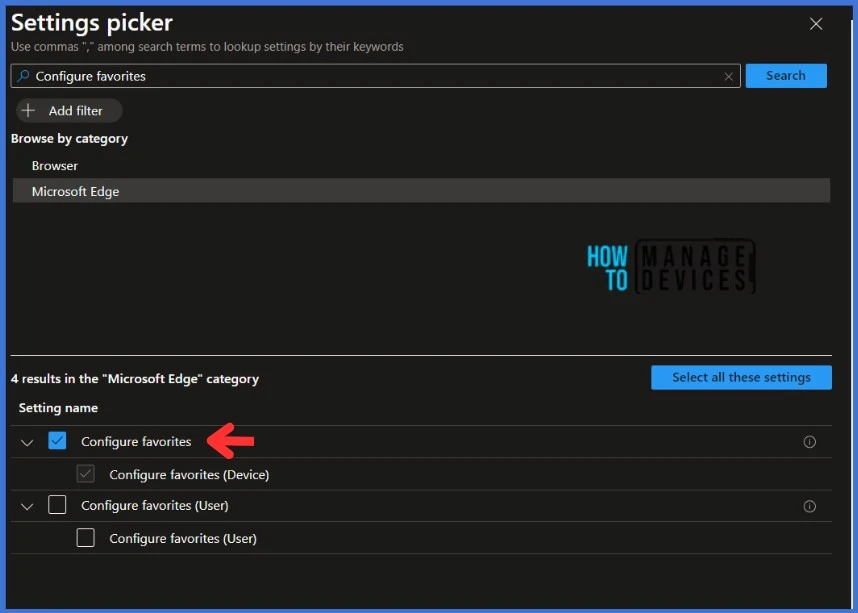Toggle the Configure favorites (Device) checkbox
This screenshot has height=613, width=858.
tap(85, 474)
